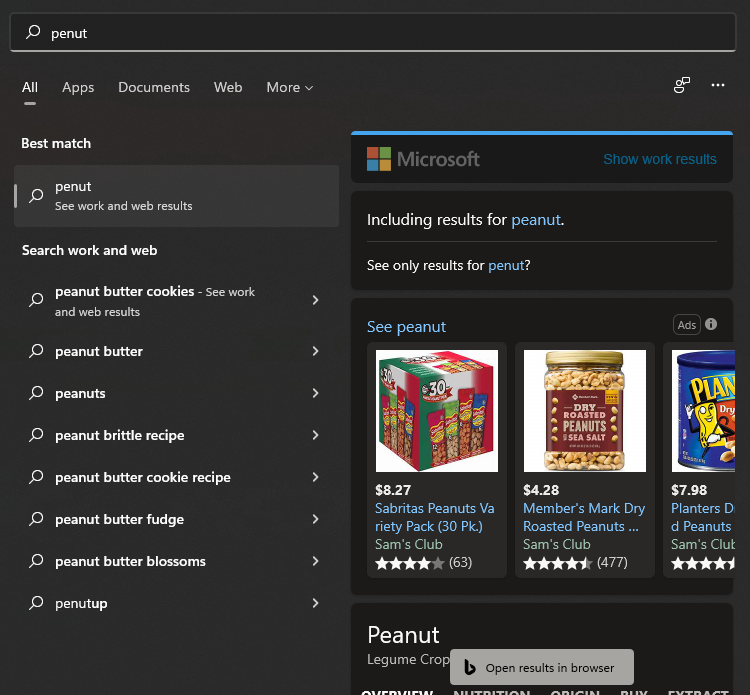Open the More filter dropdown
This screenshot has height=695, width=750.
[x=289, y=87]
